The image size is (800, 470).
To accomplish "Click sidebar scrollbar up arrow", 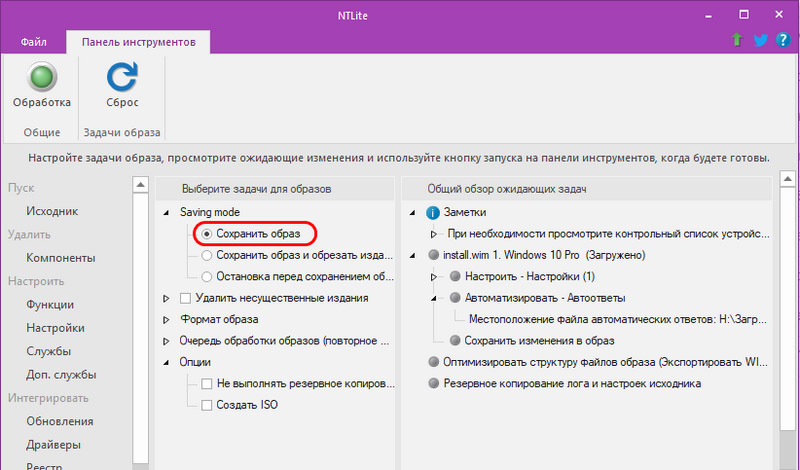I will 140,184.
